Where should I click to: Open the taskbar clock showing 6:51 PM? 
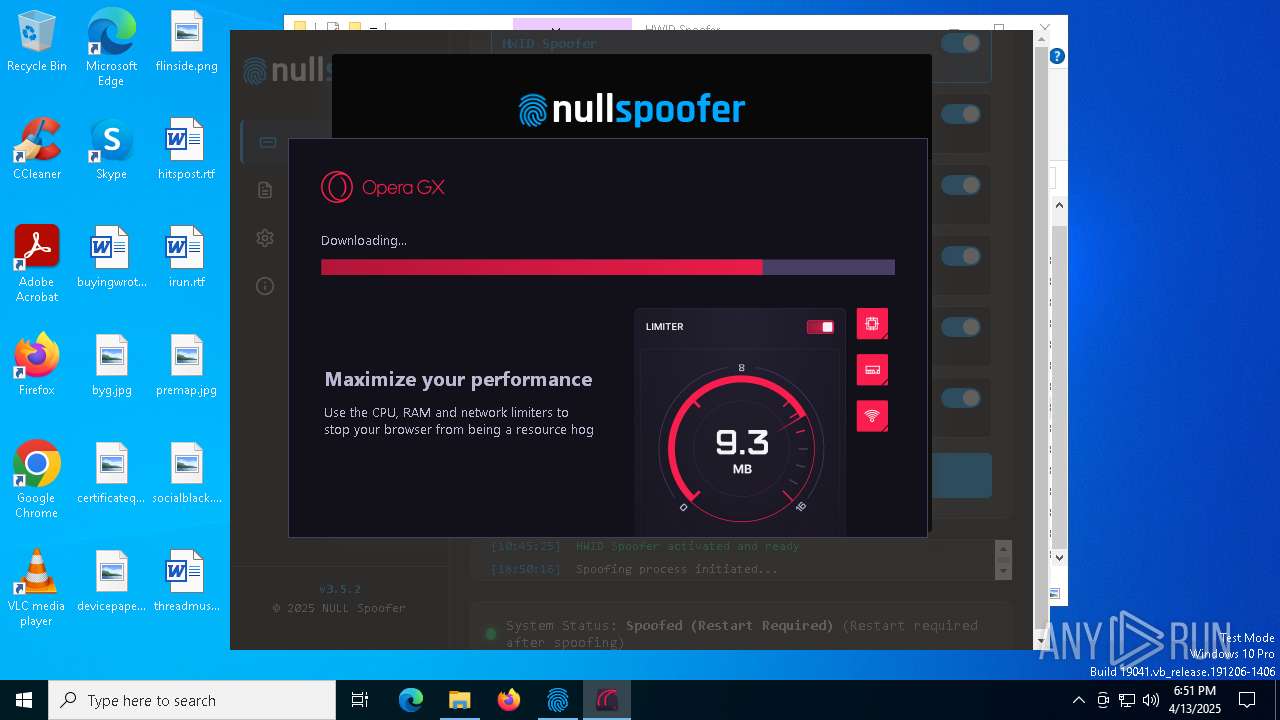pyautogui.click(x=1195, y=700)
